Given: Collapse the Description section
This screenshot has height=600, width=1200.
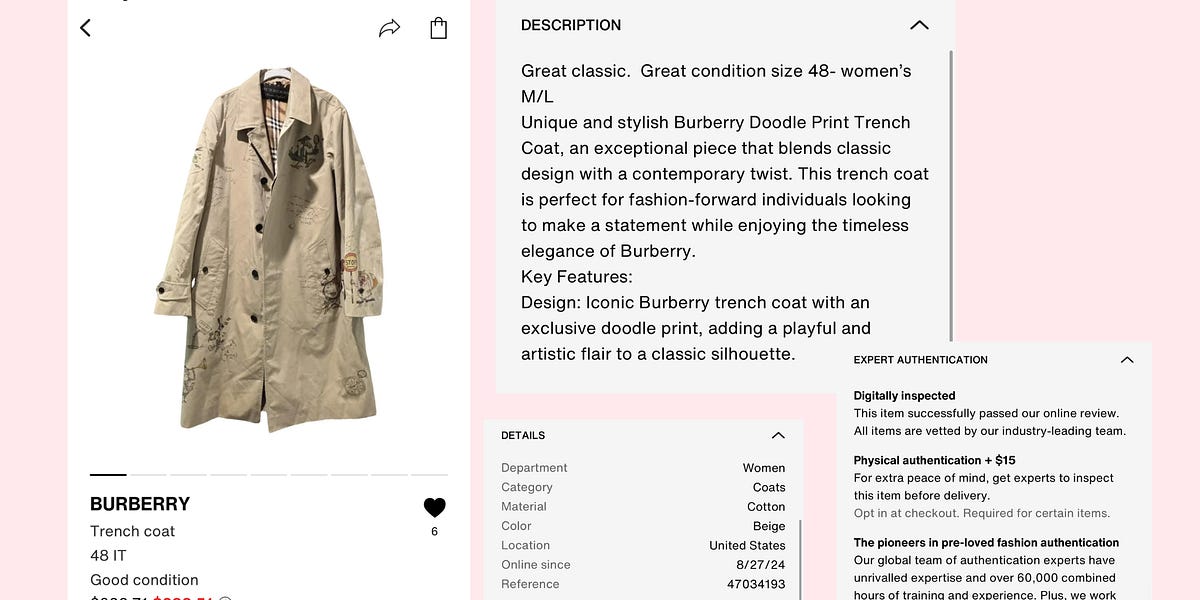Looking at the screenshot, I should 919,25.
